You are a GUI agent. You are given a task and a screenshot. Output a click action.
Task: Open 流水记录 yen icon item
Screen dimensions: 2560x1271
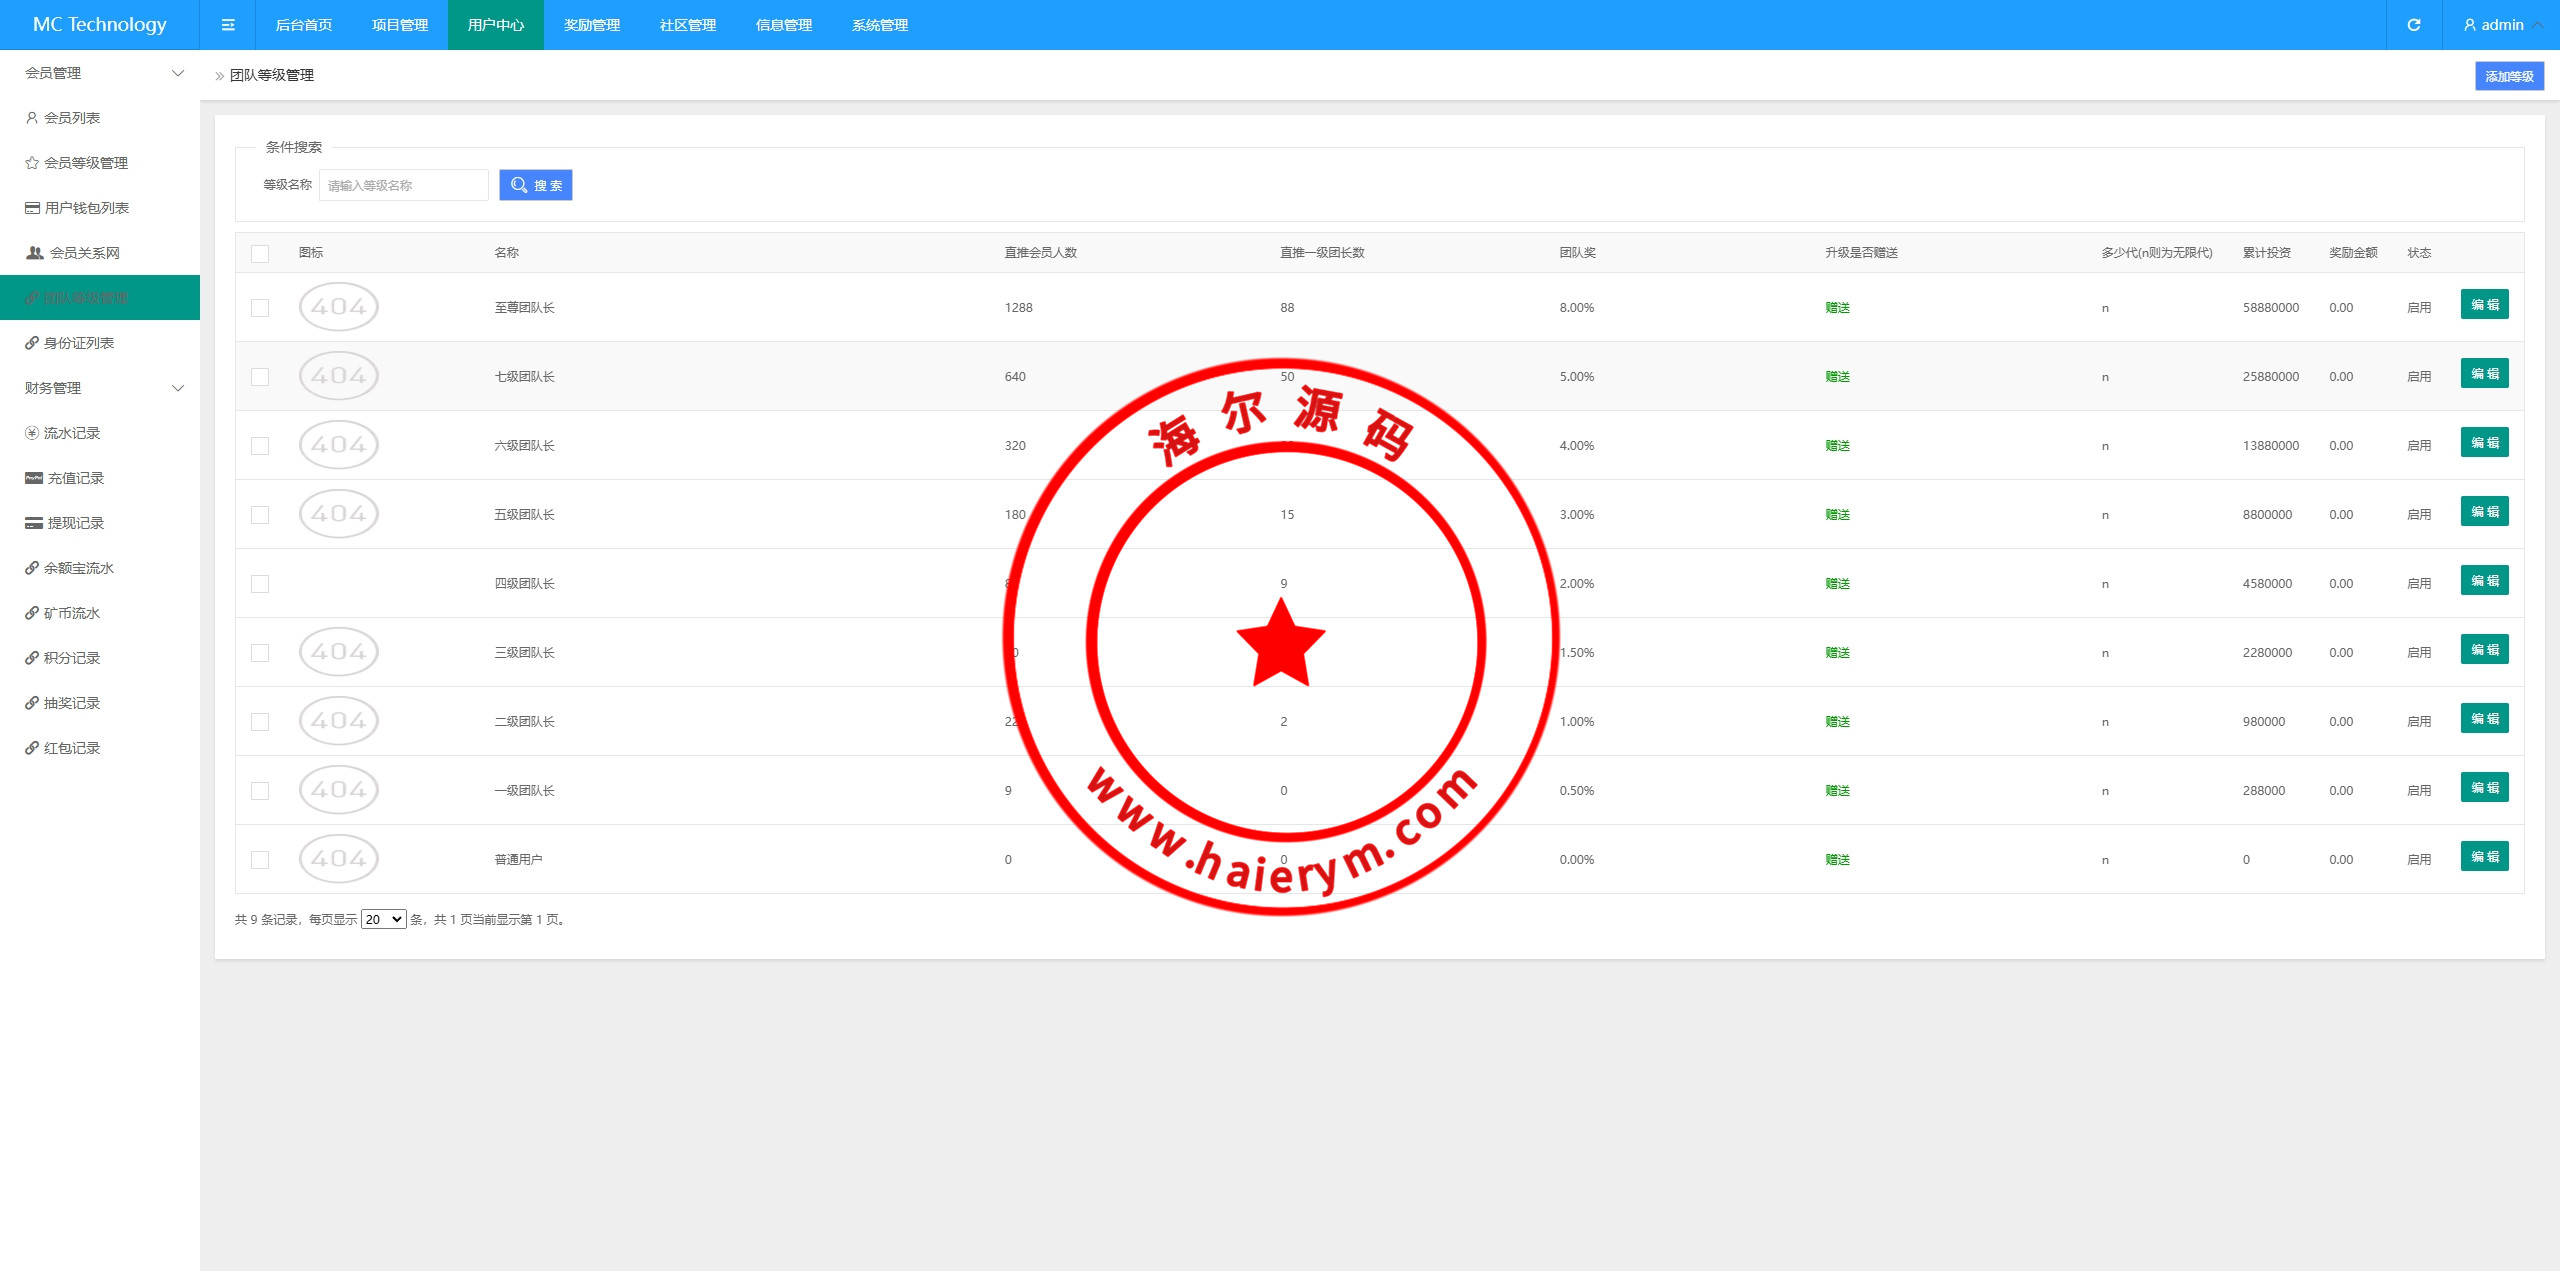coord(71,433)
